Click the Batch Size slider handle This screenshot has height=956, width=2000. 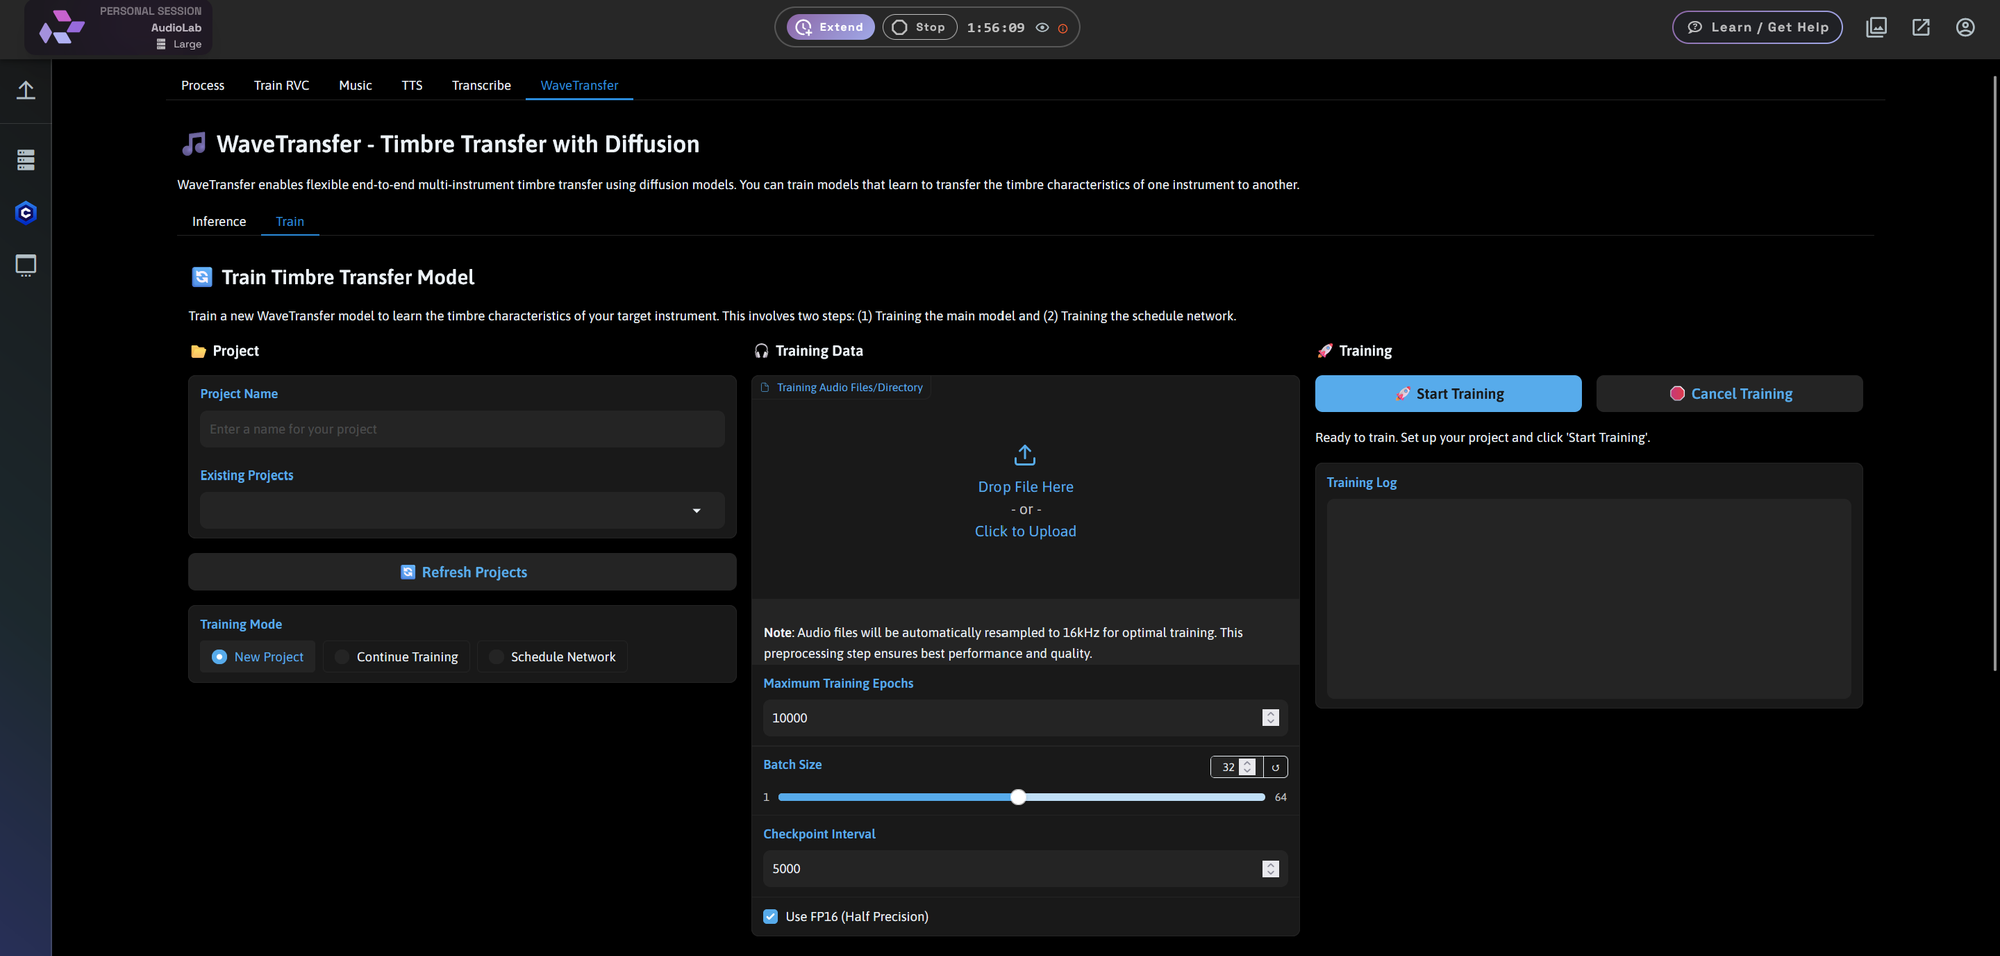[x=1018, y=797]
